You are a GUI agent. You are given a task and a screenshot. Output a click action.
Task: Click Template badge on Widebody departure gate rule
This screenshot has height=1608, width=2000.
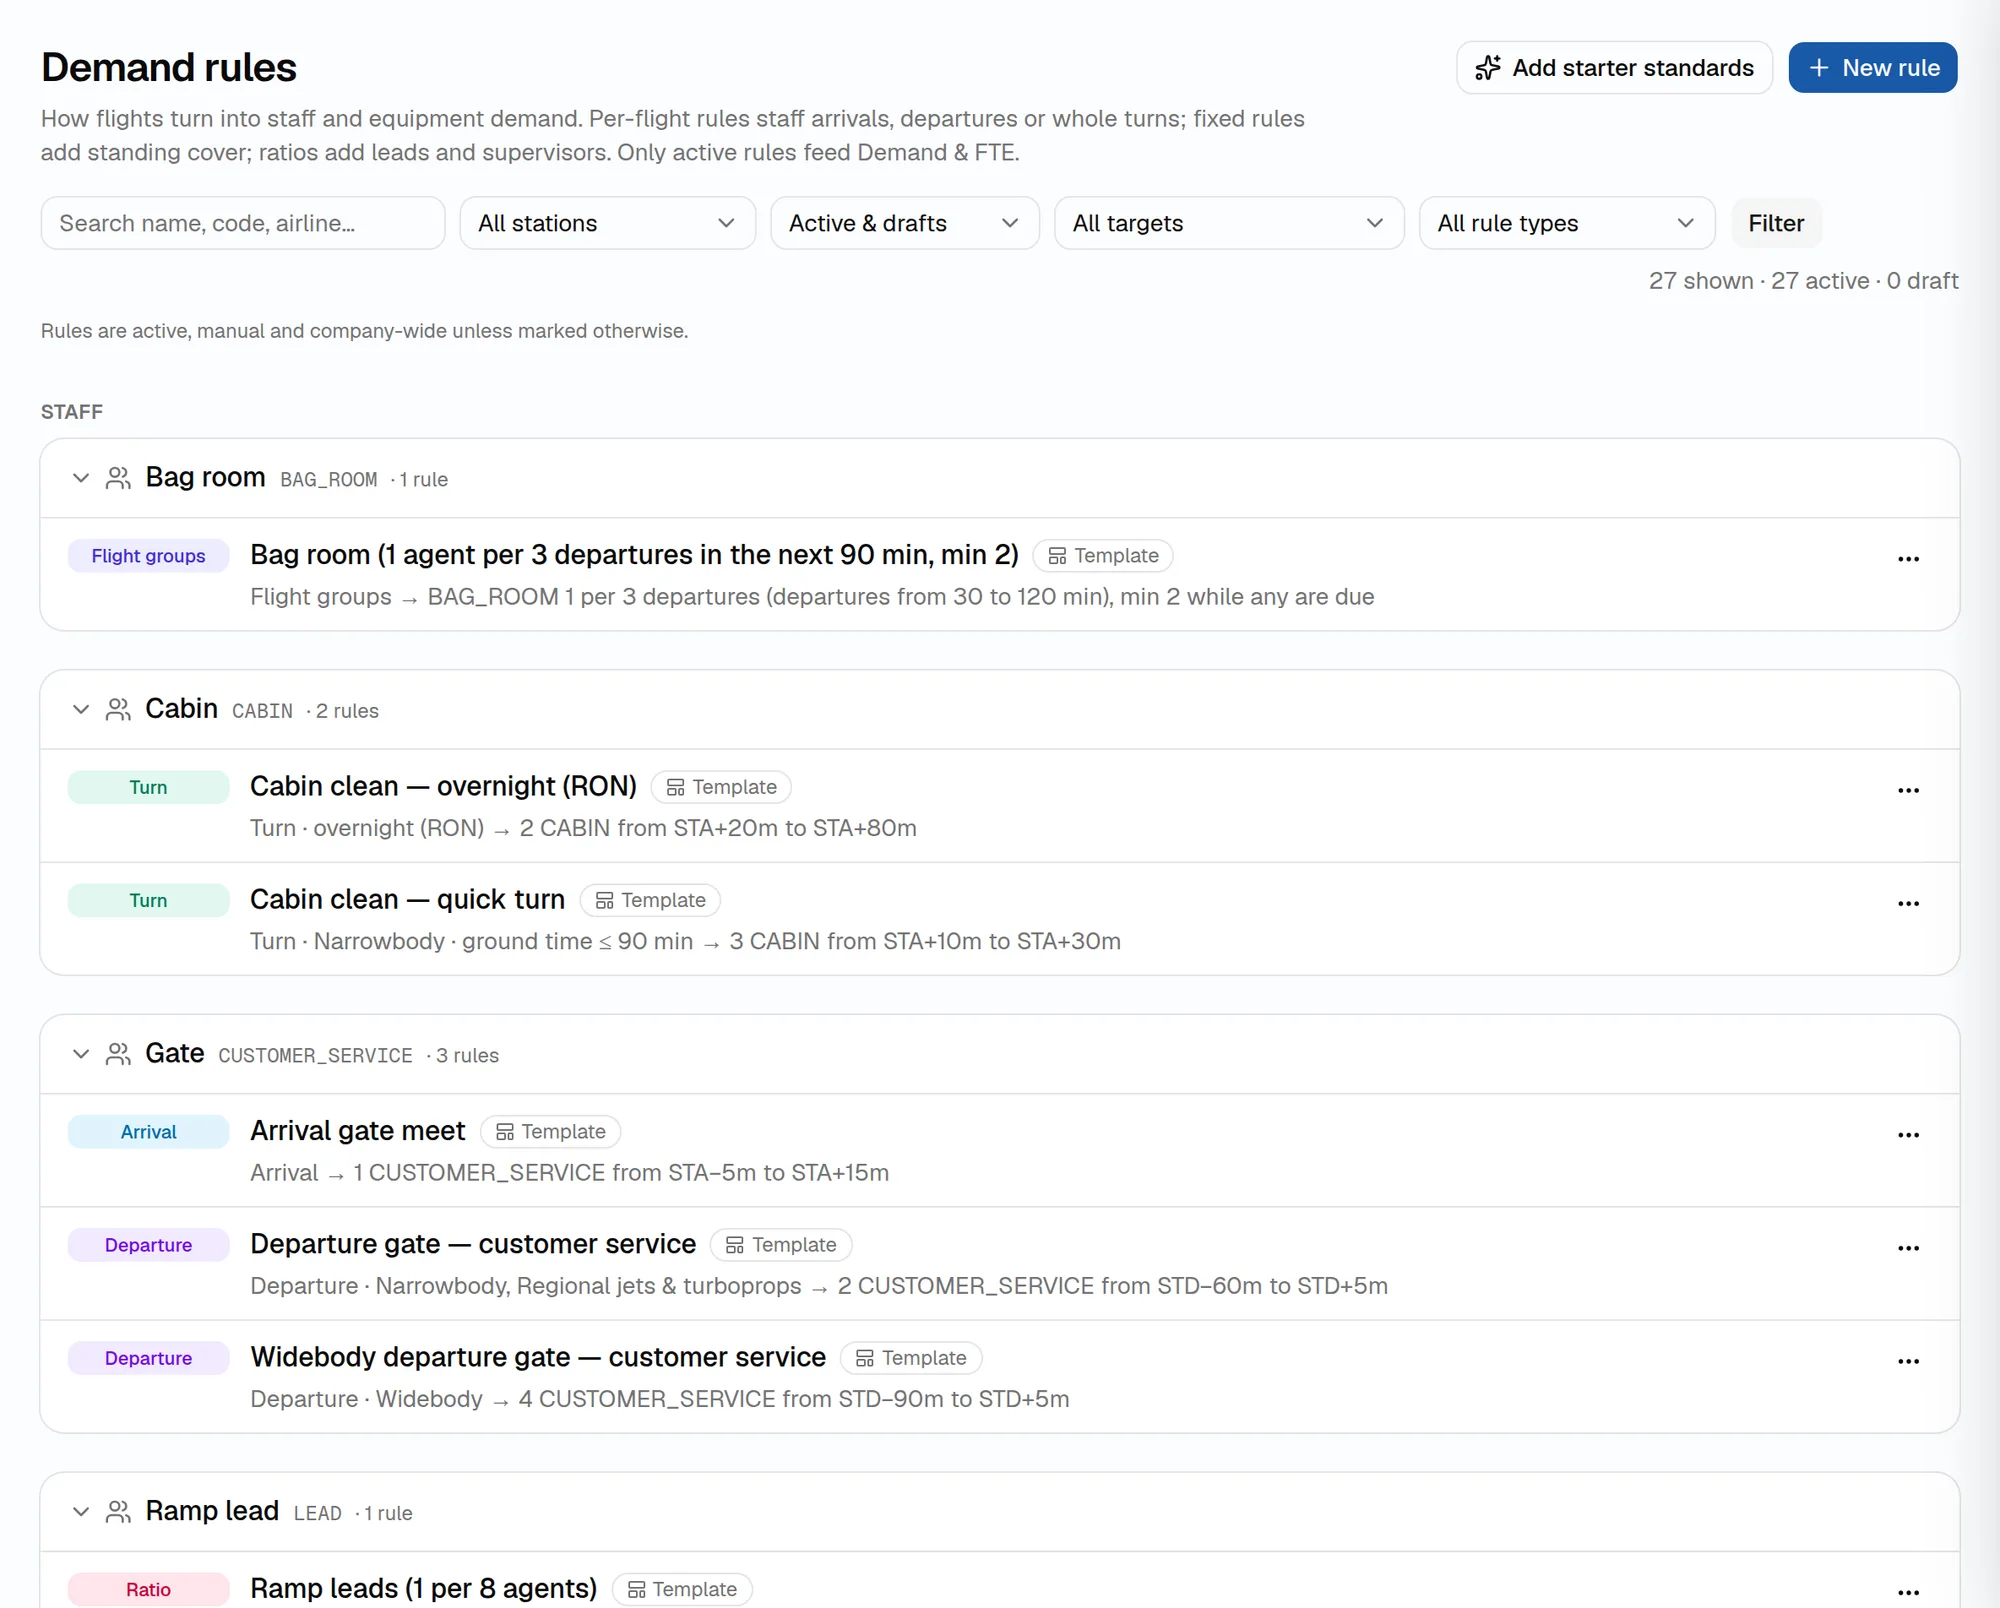(x=911, y=1358)
